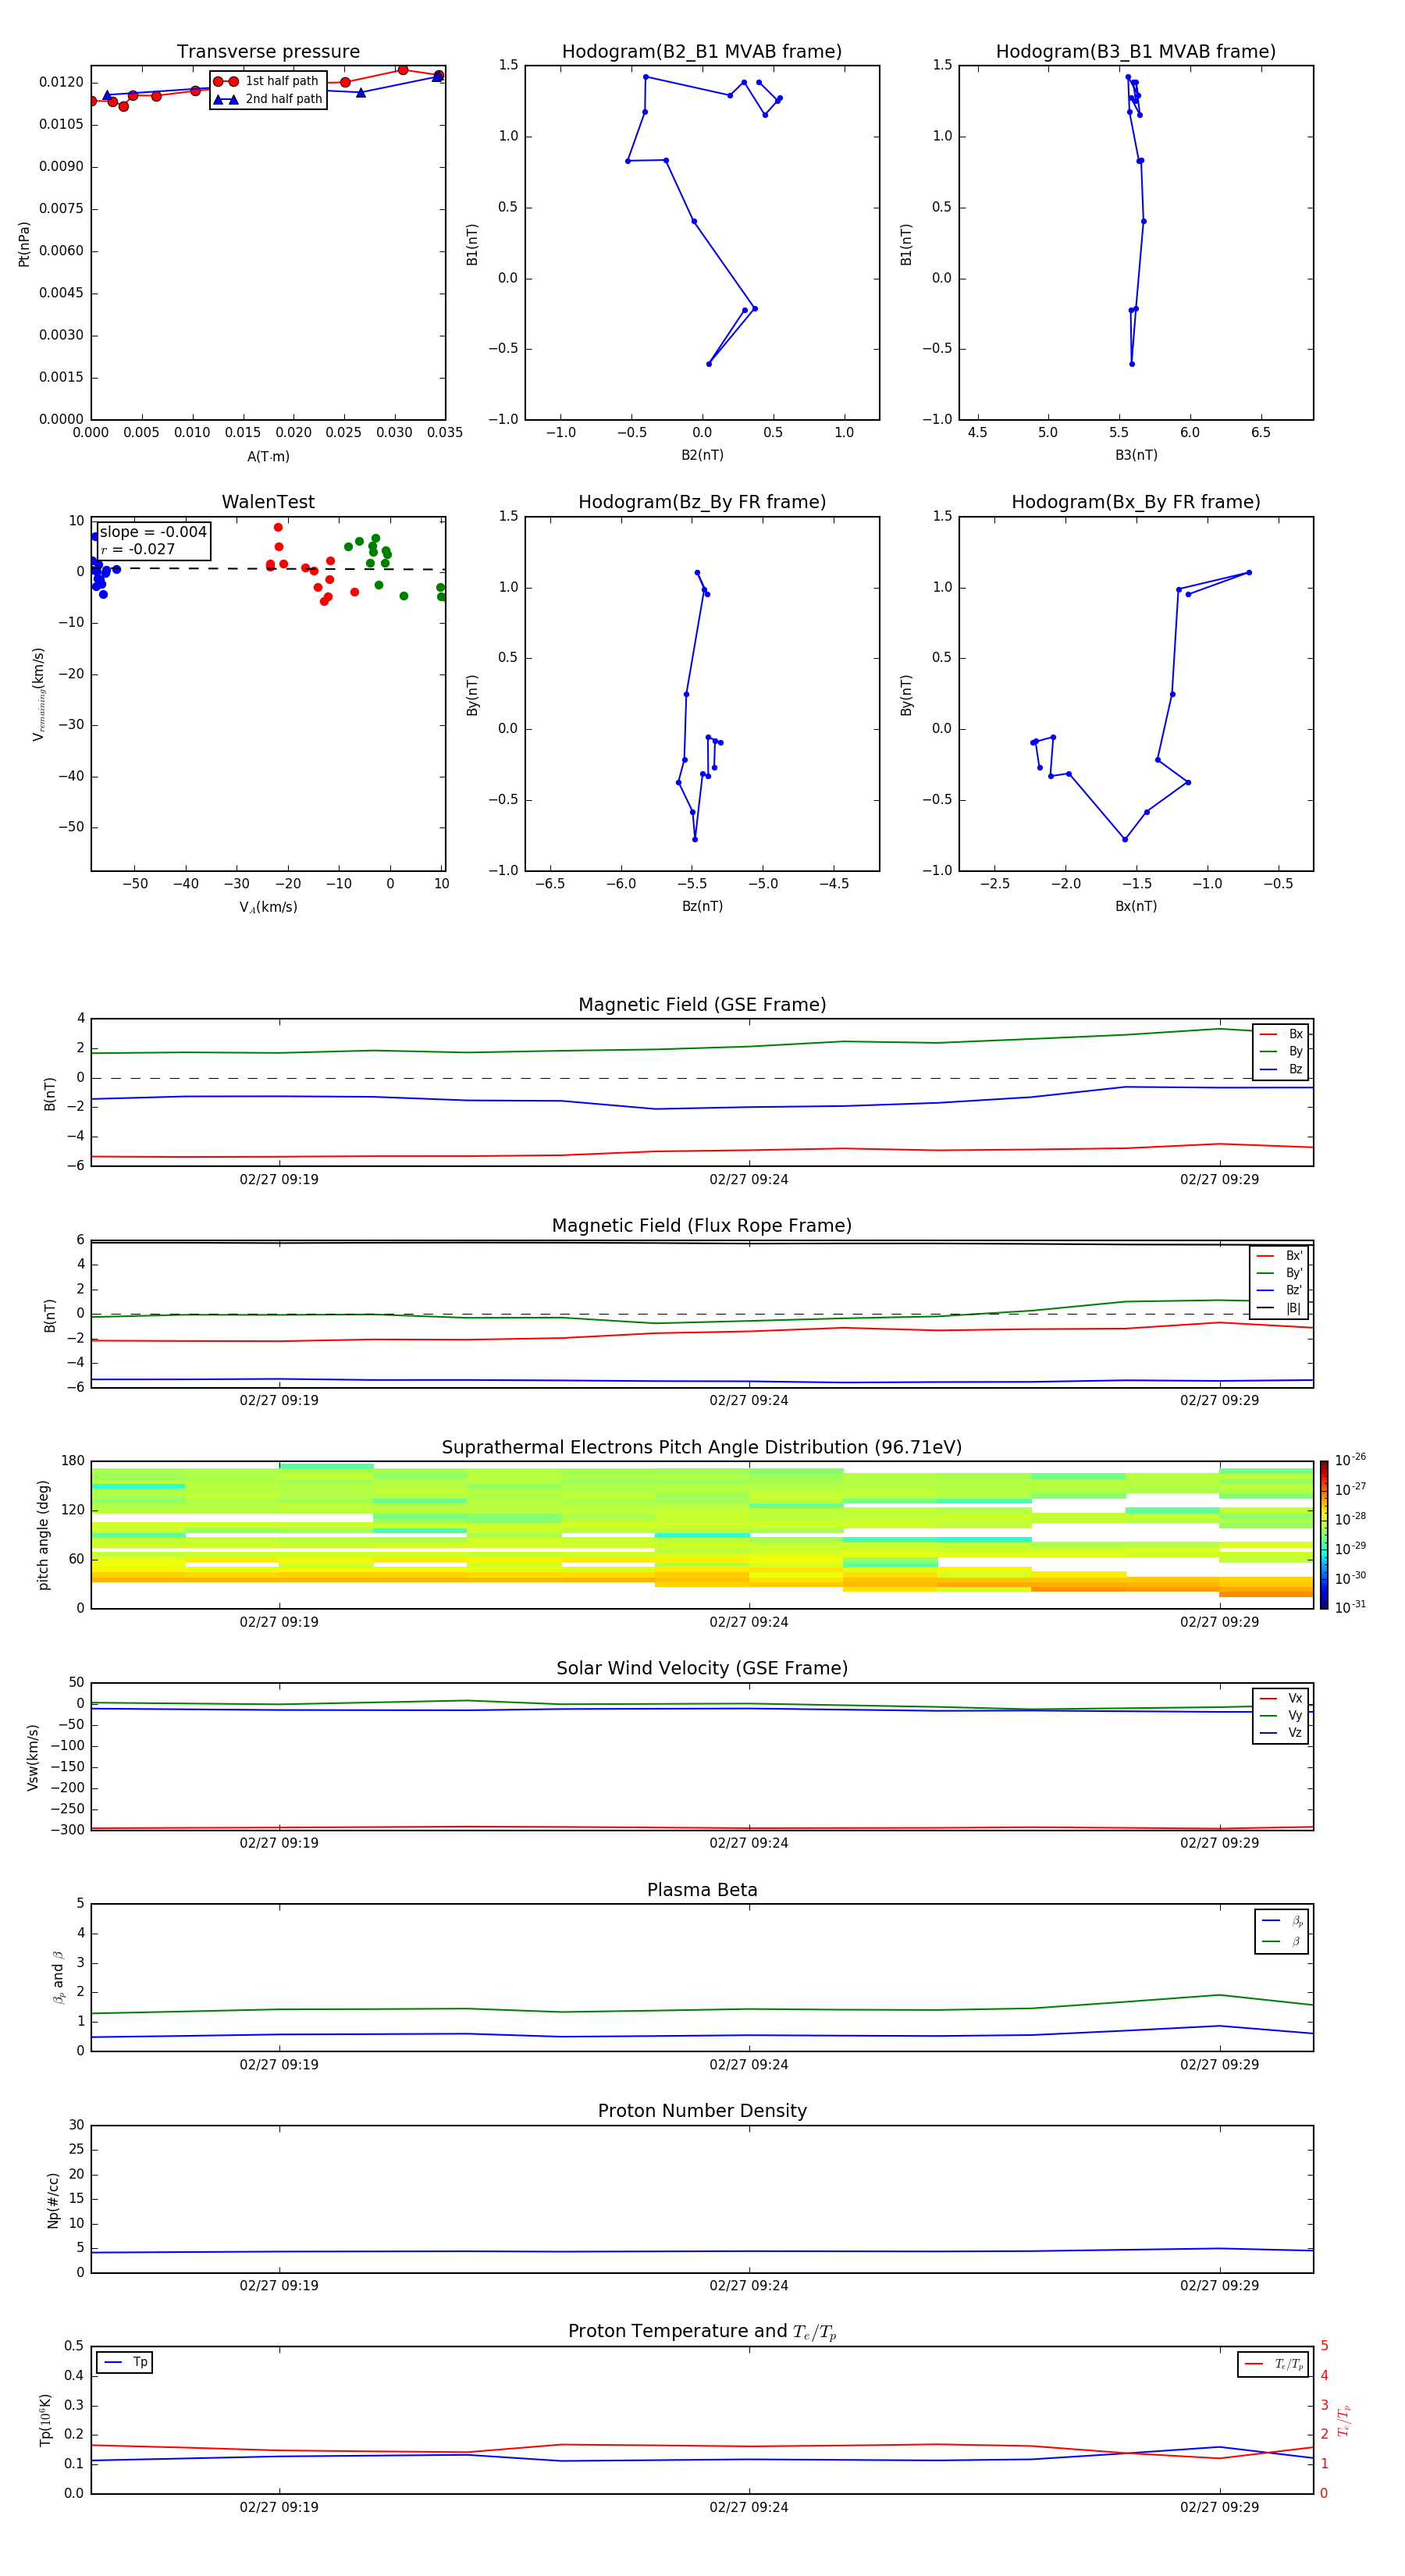Viewport: 1405px width, 2576px height.
Task: Click the 'Pt(nPa)' y-axis label
Action: pyautogui.click(x=24, y=244)
